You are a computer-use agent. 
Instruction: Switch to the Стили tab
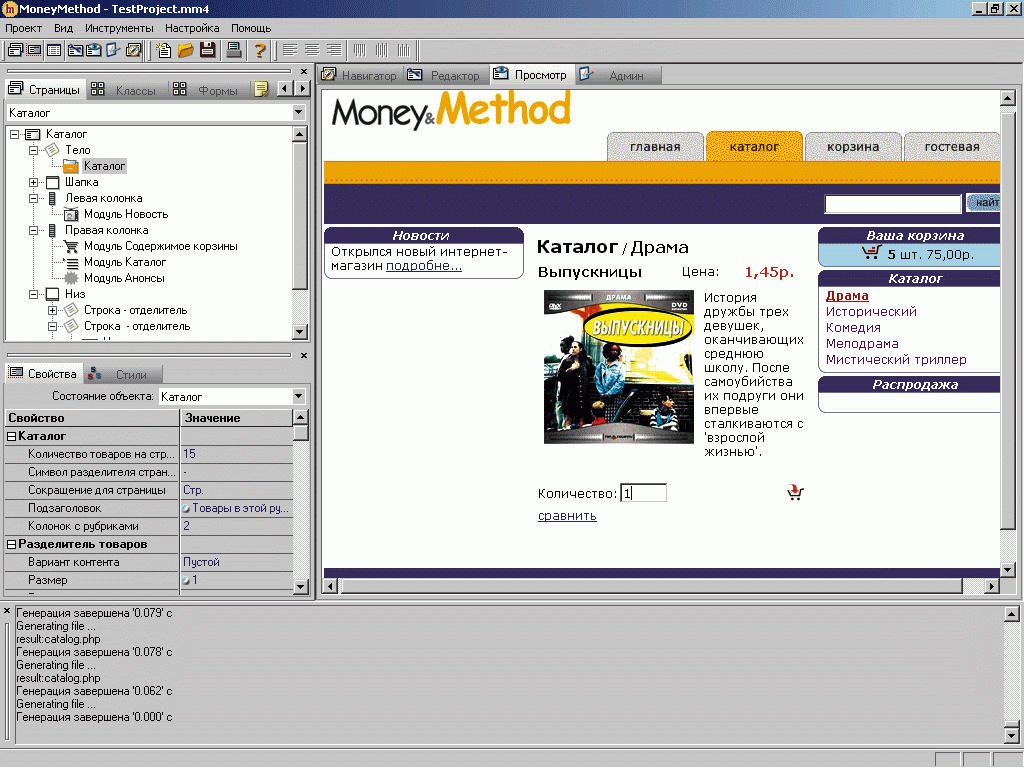pyautogui.click(x=122, y=374)
